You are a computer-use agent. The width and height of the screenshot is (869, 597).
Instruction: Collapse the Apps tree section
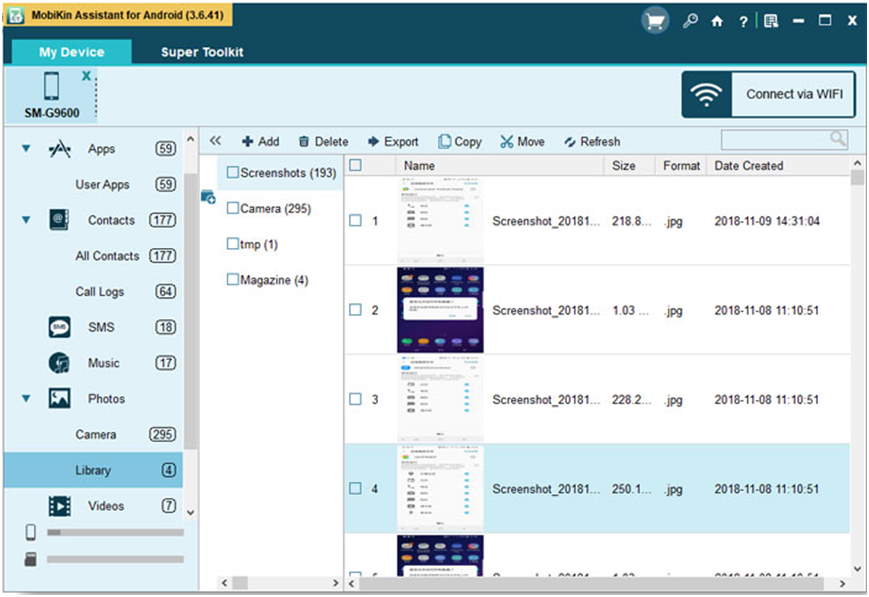26,149
